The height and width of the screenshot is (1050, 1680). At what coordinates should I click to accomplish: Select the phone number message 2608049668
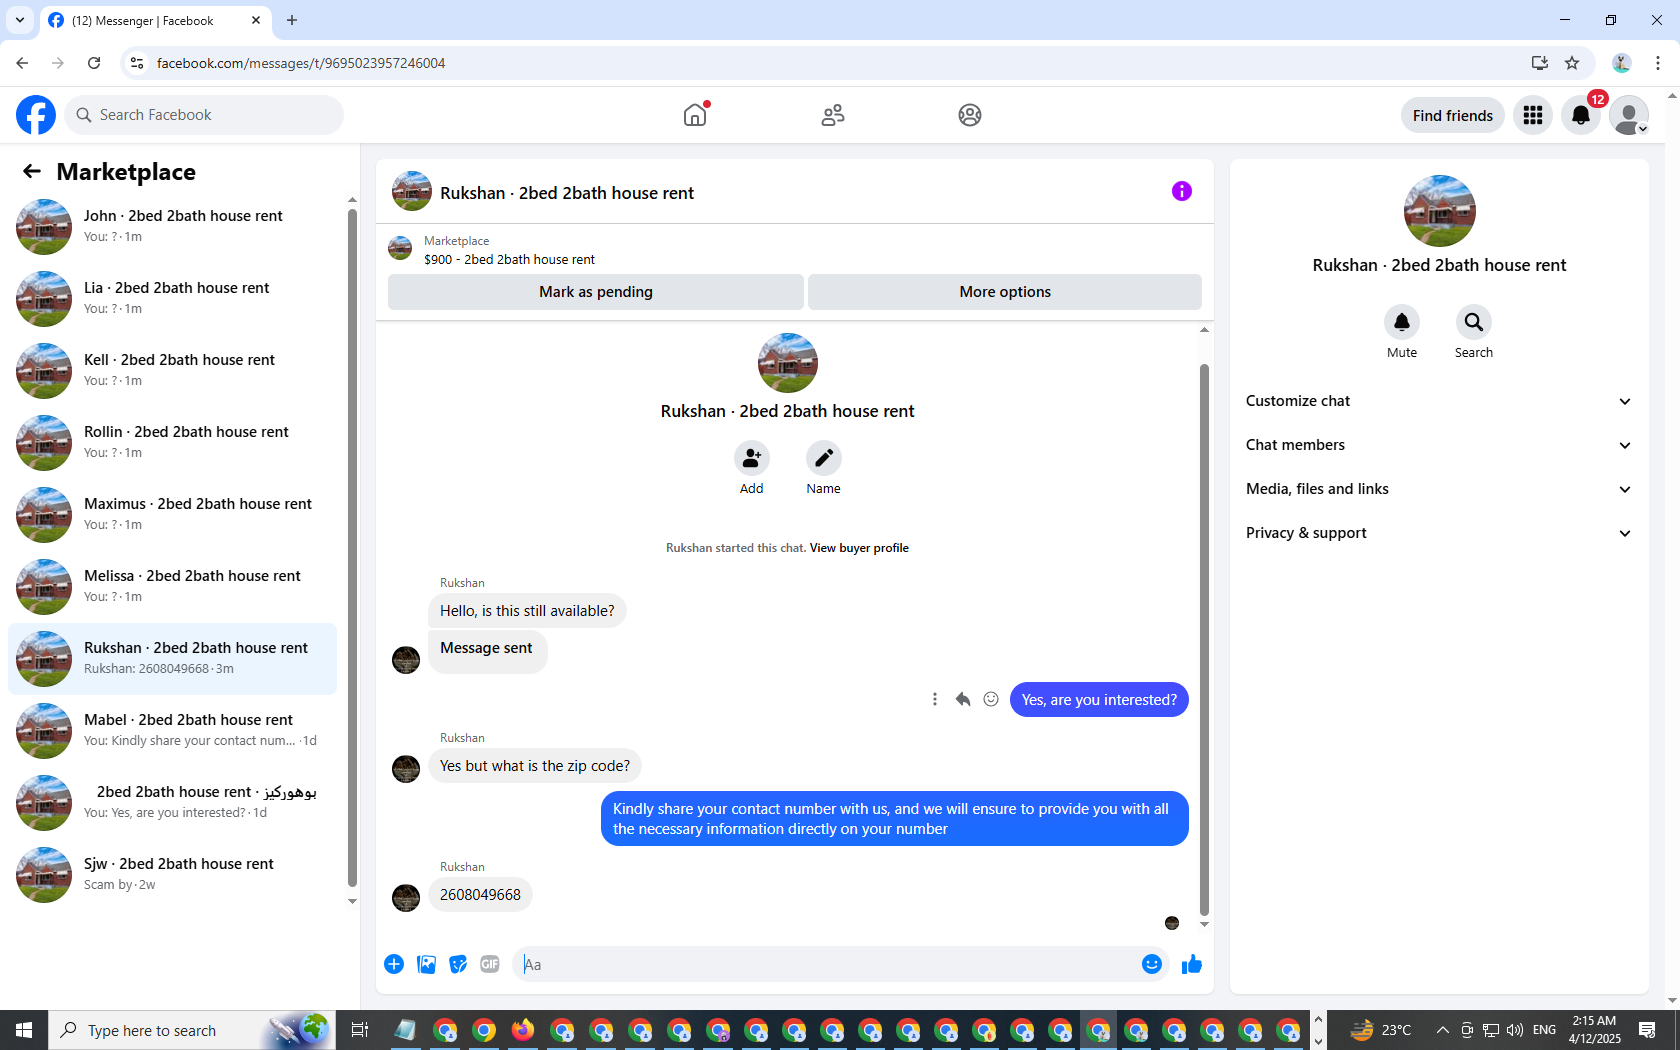pyautogui.click(x=480, y=895)
